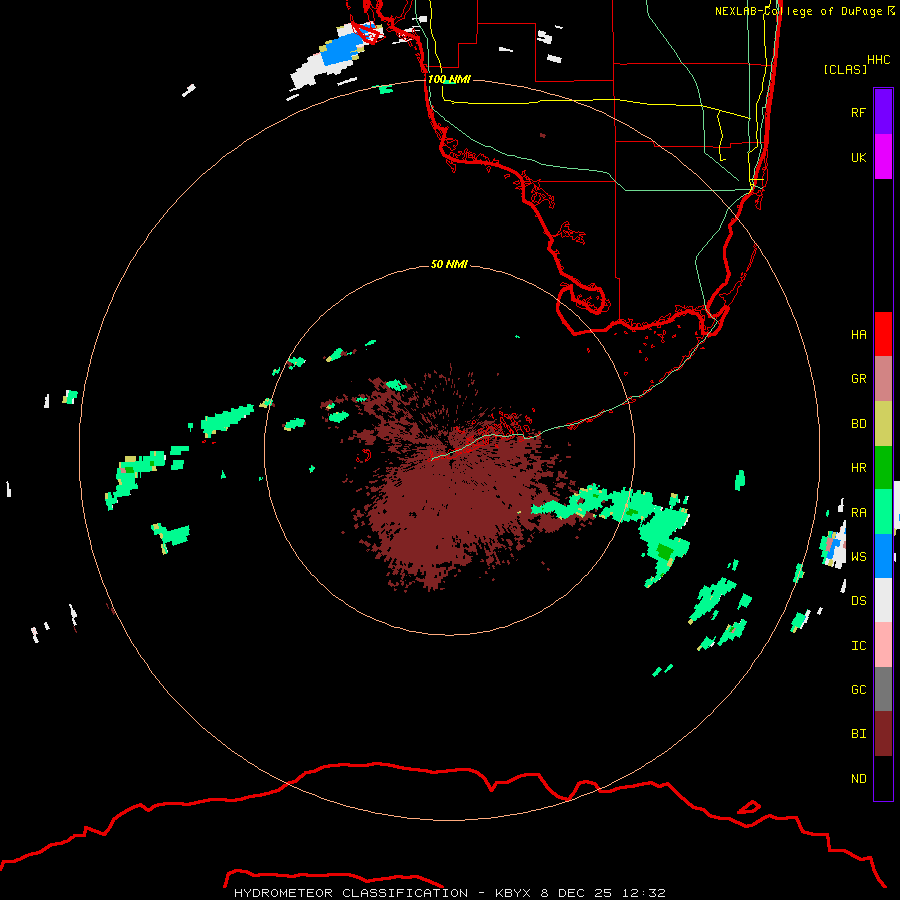
Task: Select the red HA legend swatch
Action: pyautogui.click(x=883, y=334)
